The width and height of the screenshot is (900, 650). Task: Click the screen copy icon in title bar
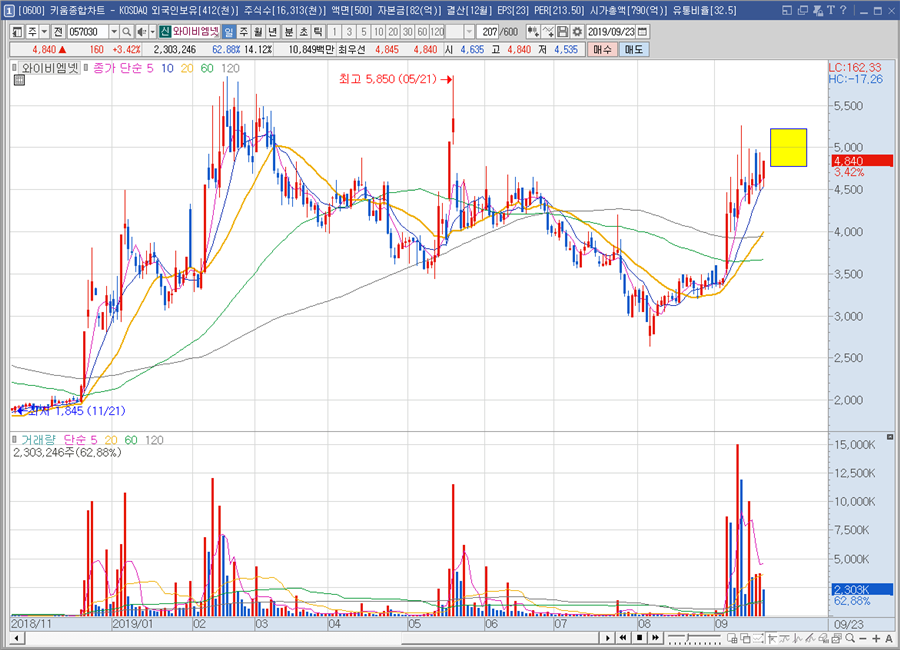802,10
